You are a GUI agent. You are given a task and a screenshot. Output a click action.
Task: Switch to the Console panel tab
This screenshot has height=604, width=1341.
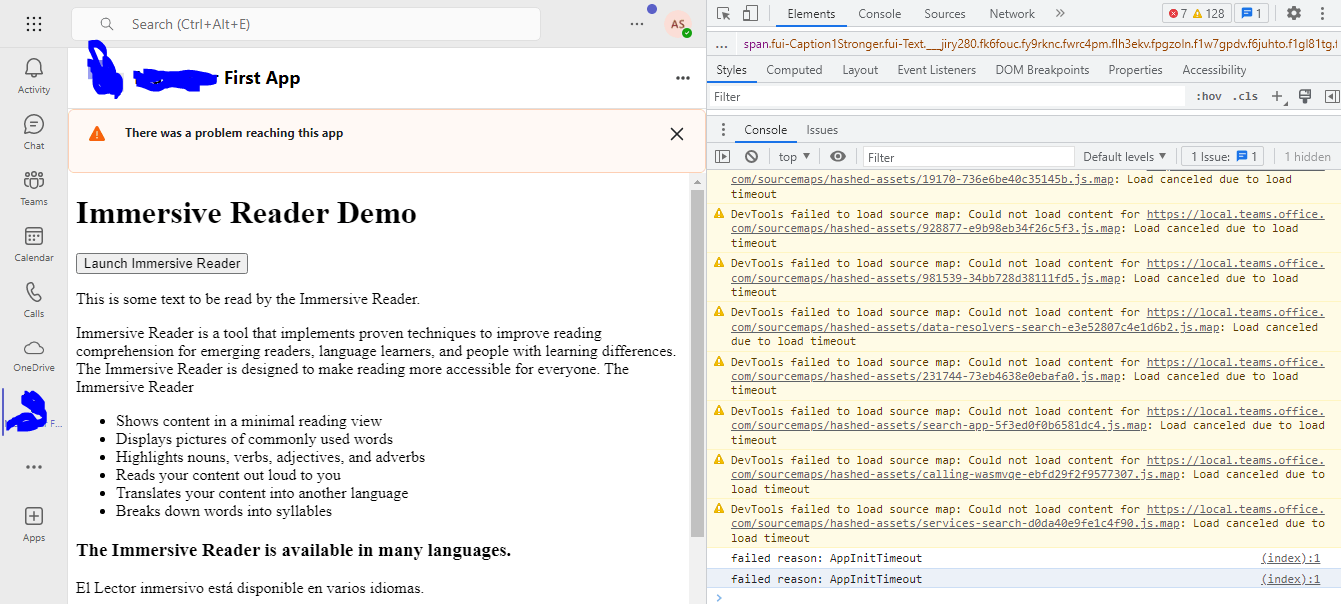coord(880,14)
